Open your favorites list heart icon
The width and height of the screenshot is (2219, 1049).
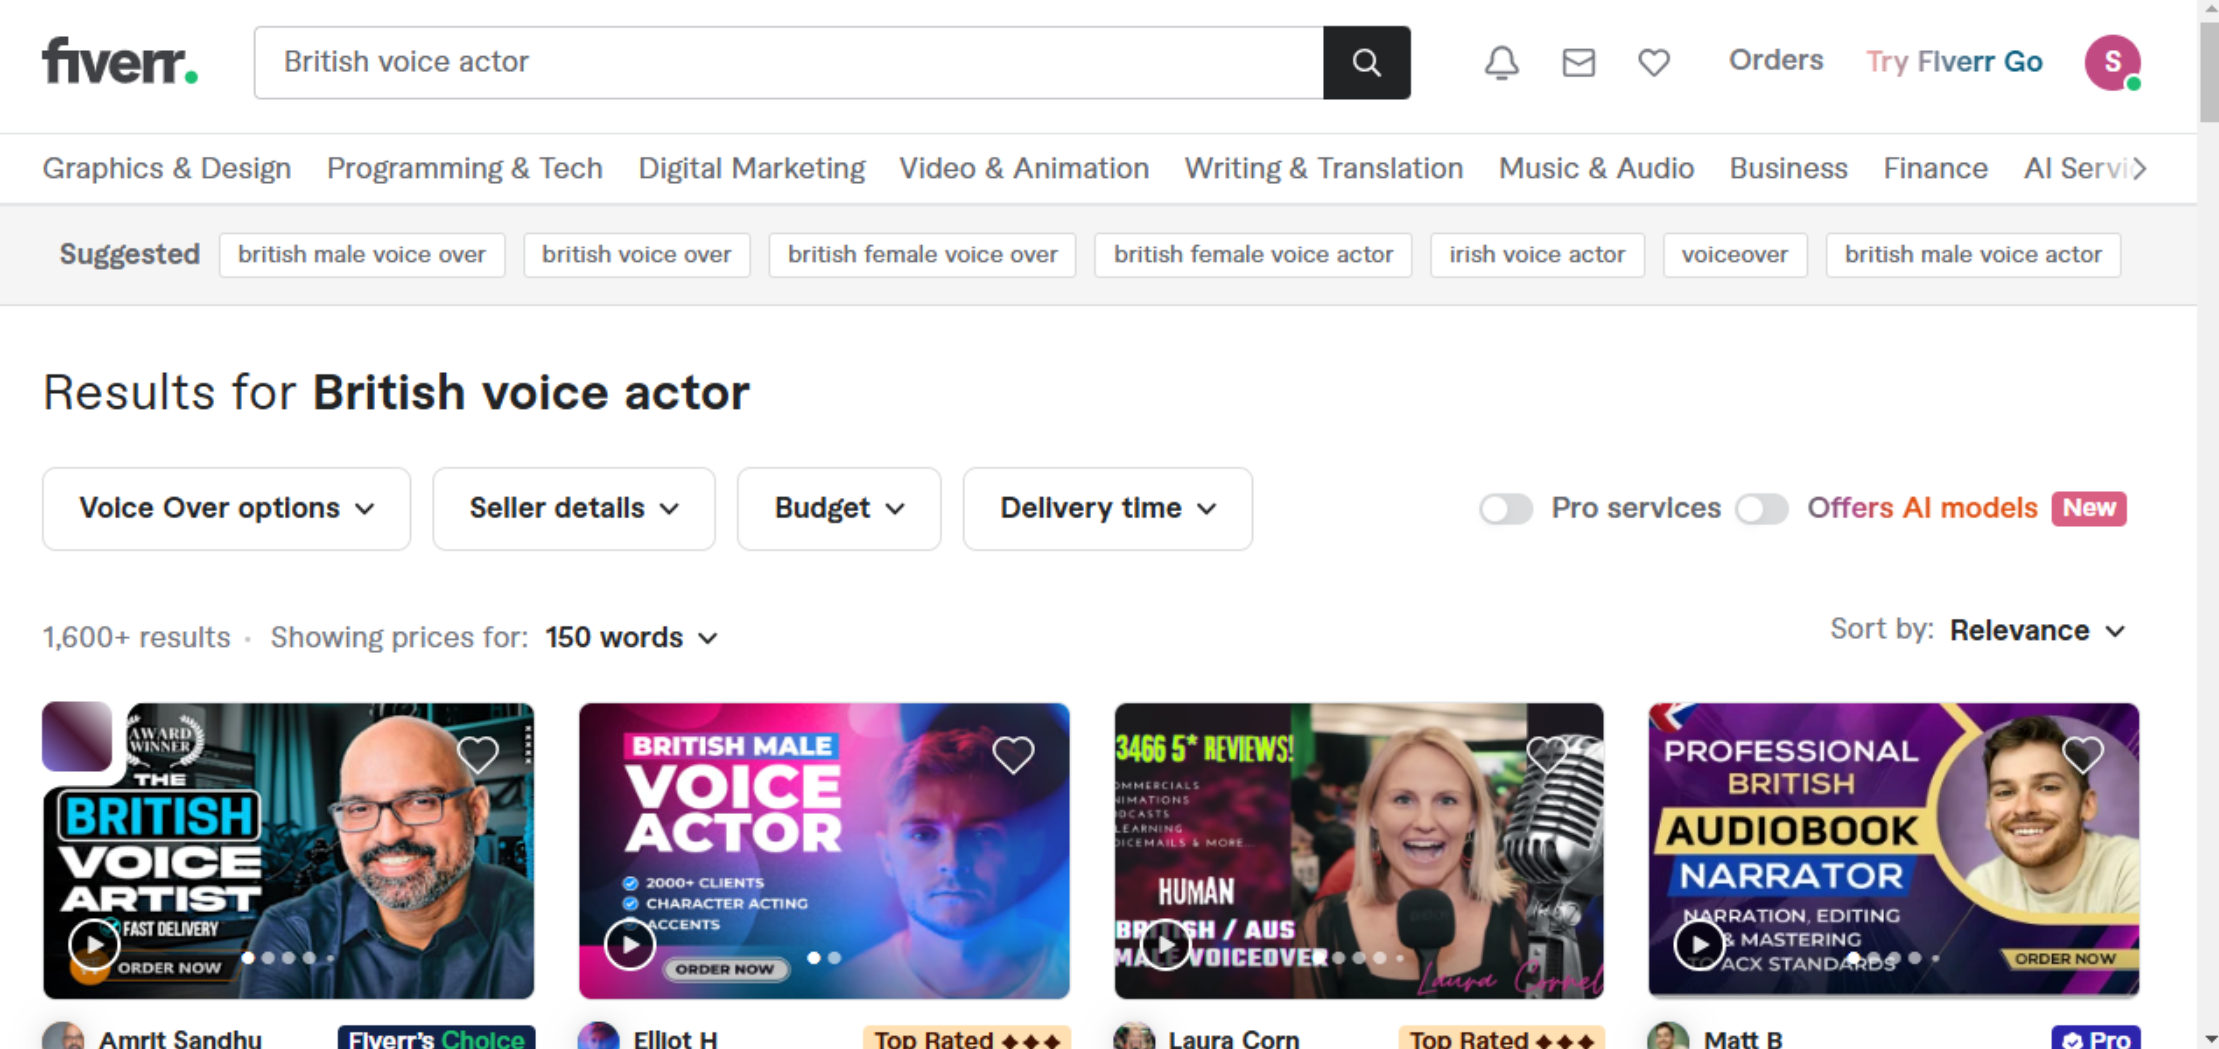click(1653, 62)
